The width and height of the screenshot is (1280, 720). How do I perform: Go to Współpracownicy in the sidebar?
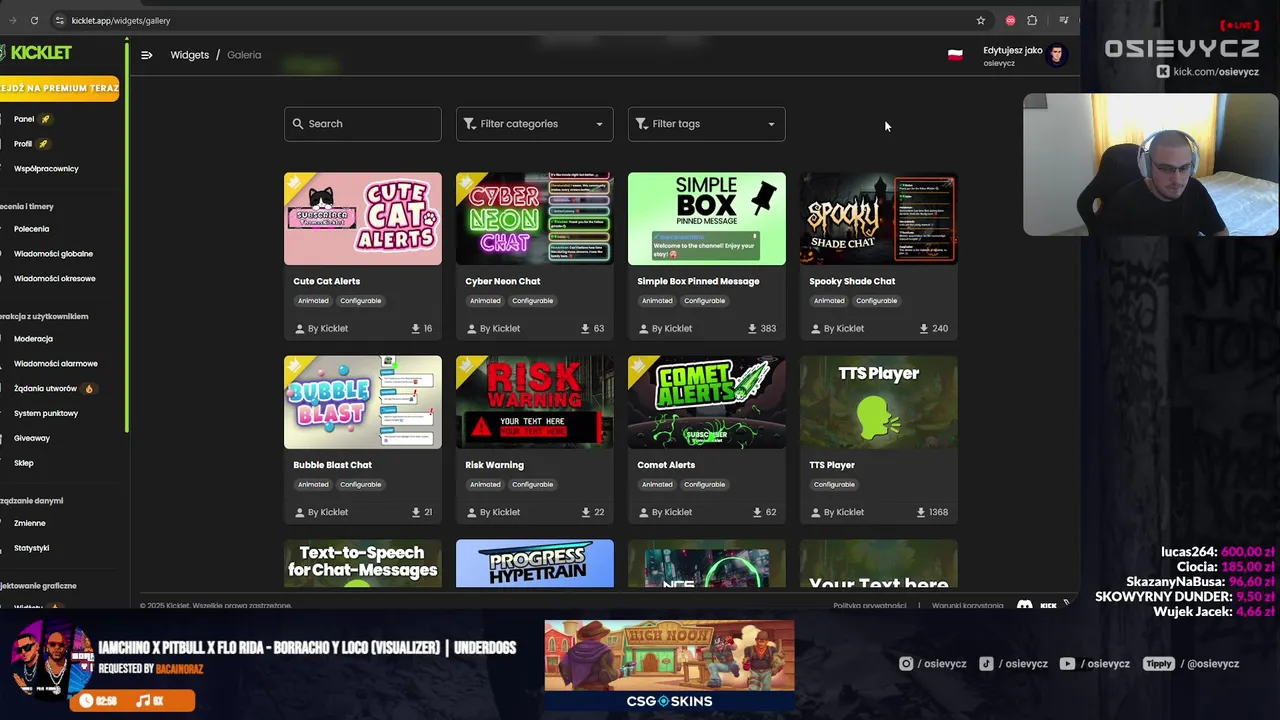pyautogui.click(x=46, y=169)
